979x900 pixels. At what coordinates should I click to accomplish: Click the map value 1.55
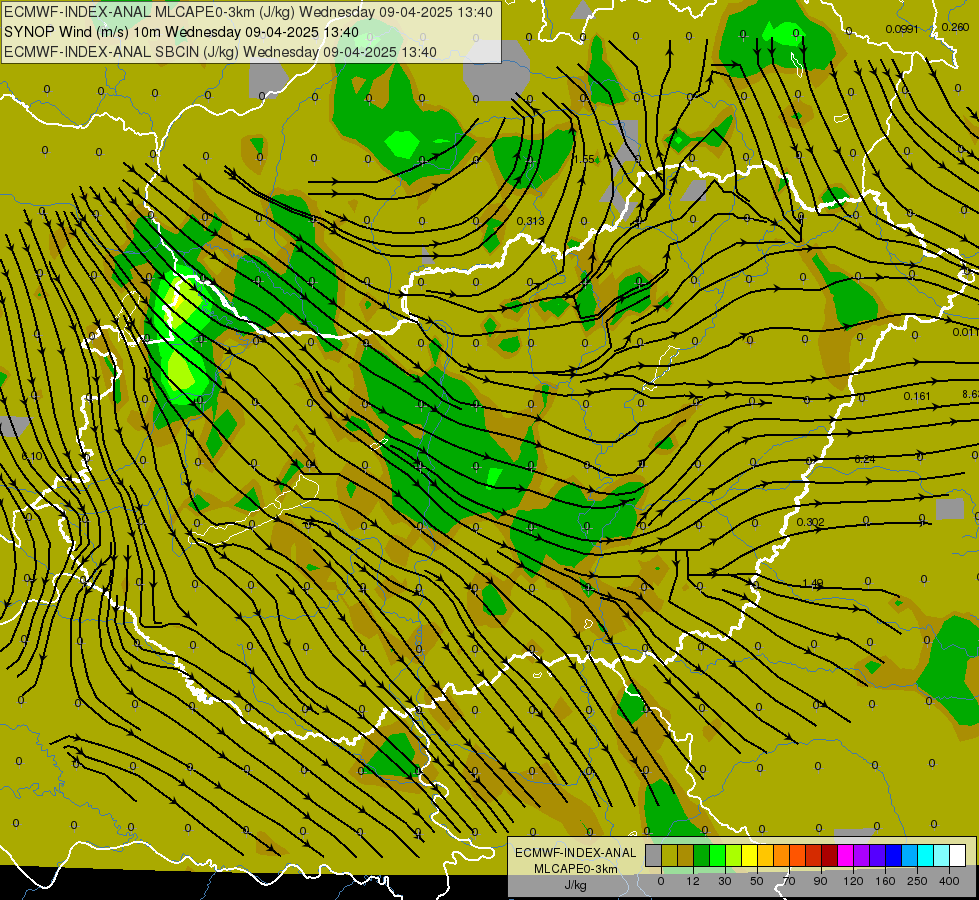tap(584, 159)
